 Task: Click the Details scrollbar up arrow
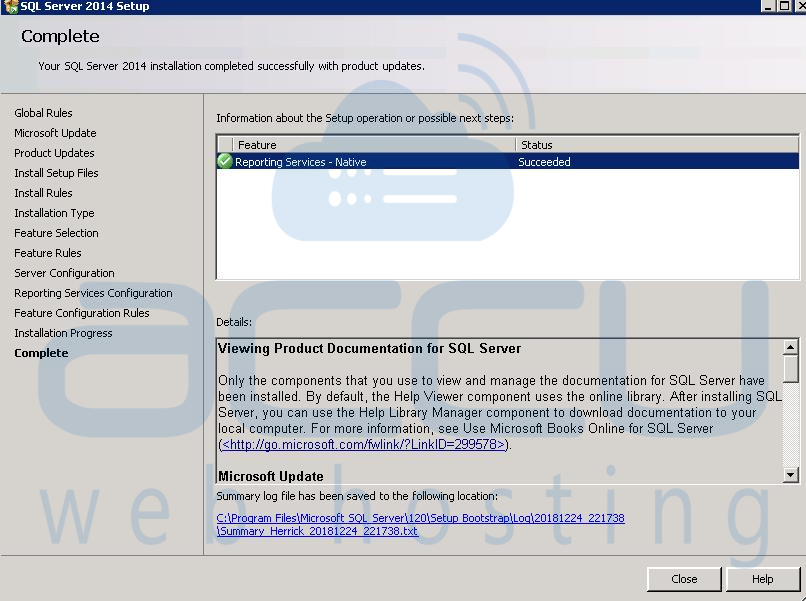[x=790, y=347]
